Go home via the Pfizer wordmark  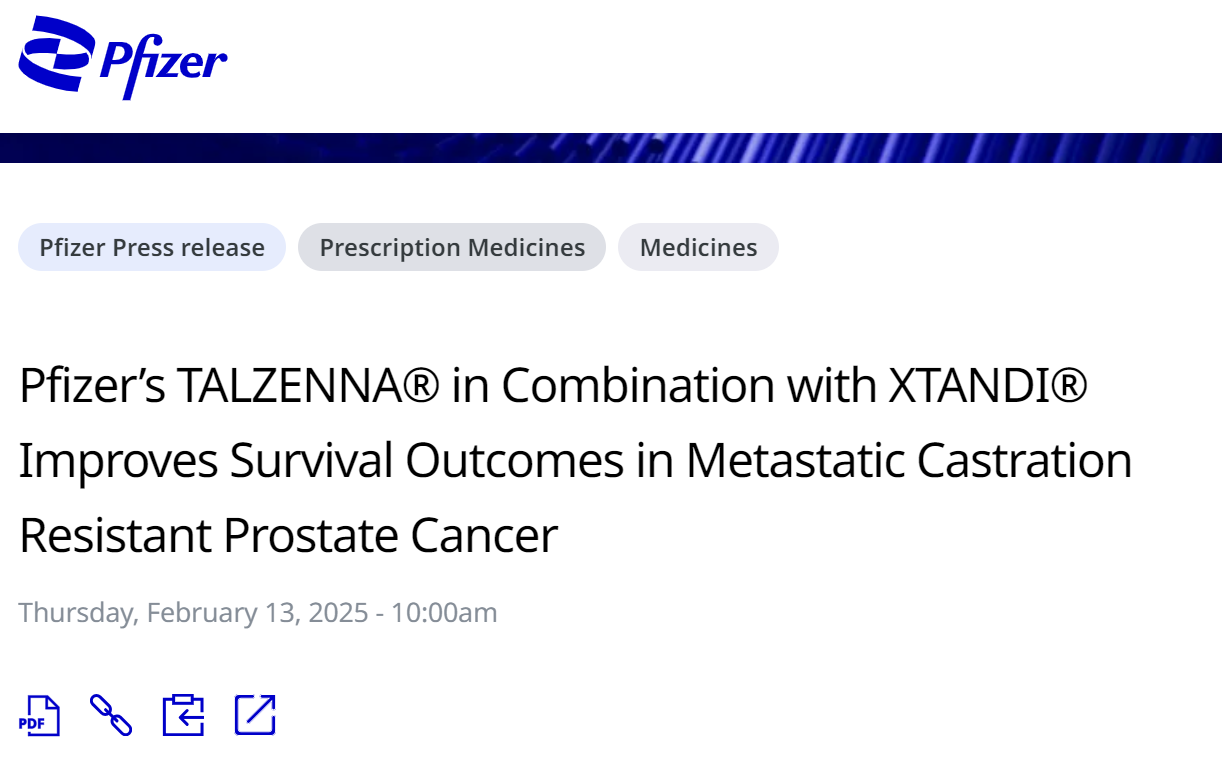(162, 64)
